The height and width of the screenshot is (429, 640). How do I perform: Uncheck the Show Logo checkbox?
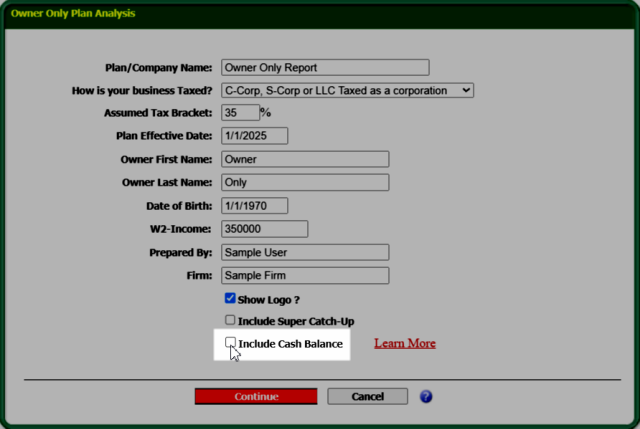click(230, 298)
